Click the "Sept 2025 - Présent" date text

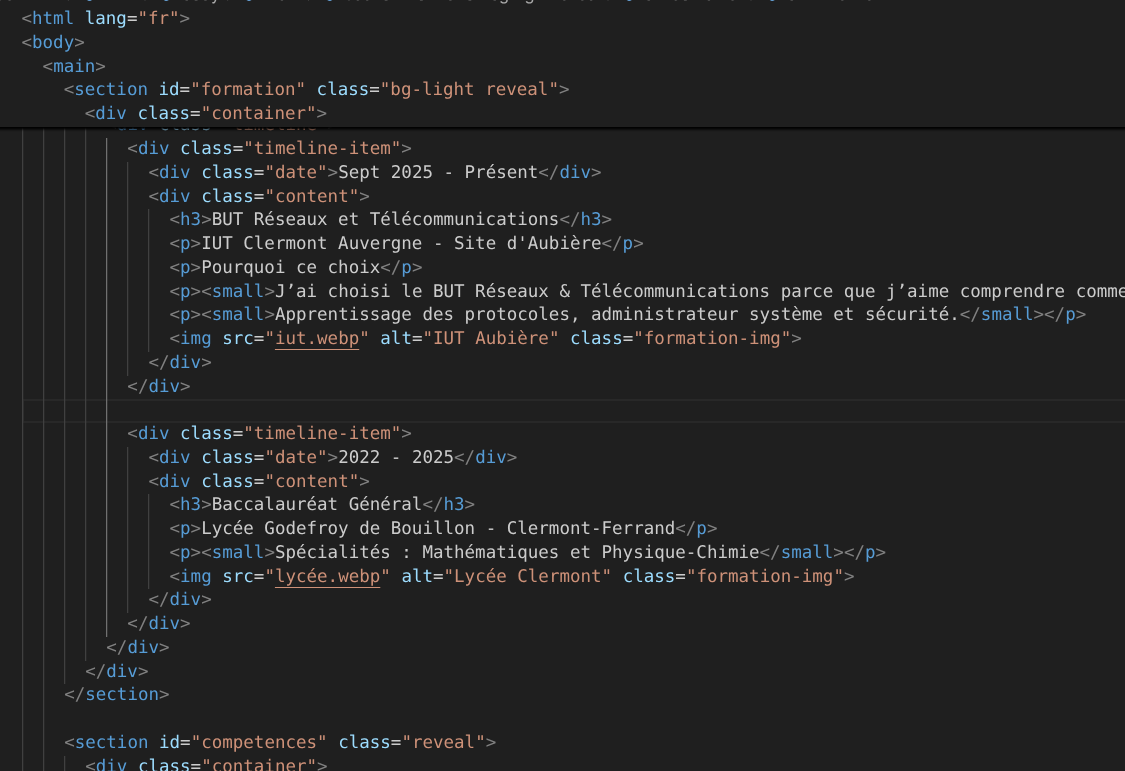coord(438,172)
